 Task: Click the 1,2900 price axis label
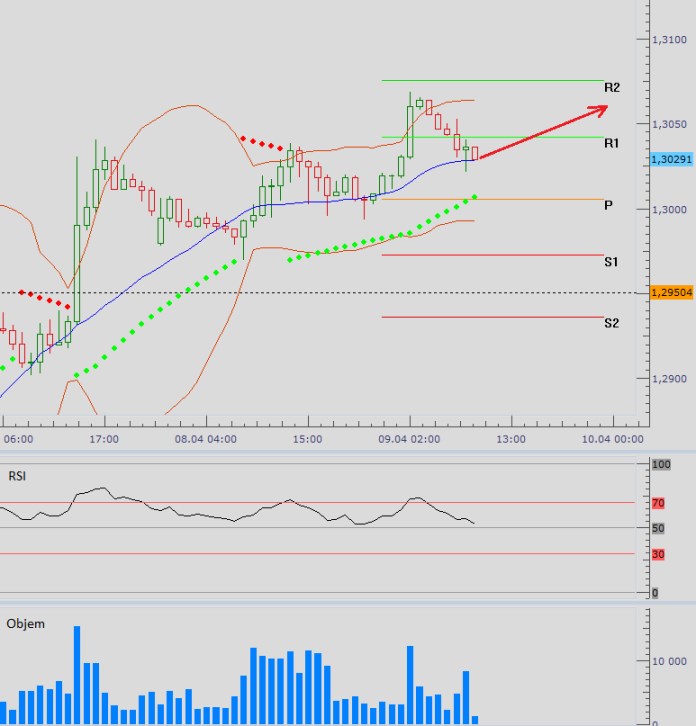pos(667,379)
